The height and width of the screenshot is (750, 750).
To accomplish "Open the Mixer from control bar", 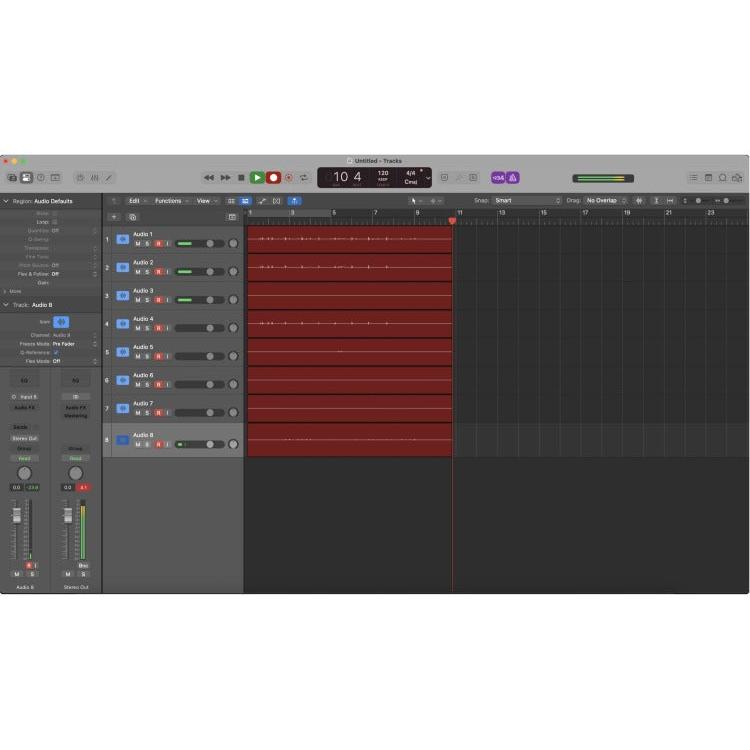I will tap(95, 177).
